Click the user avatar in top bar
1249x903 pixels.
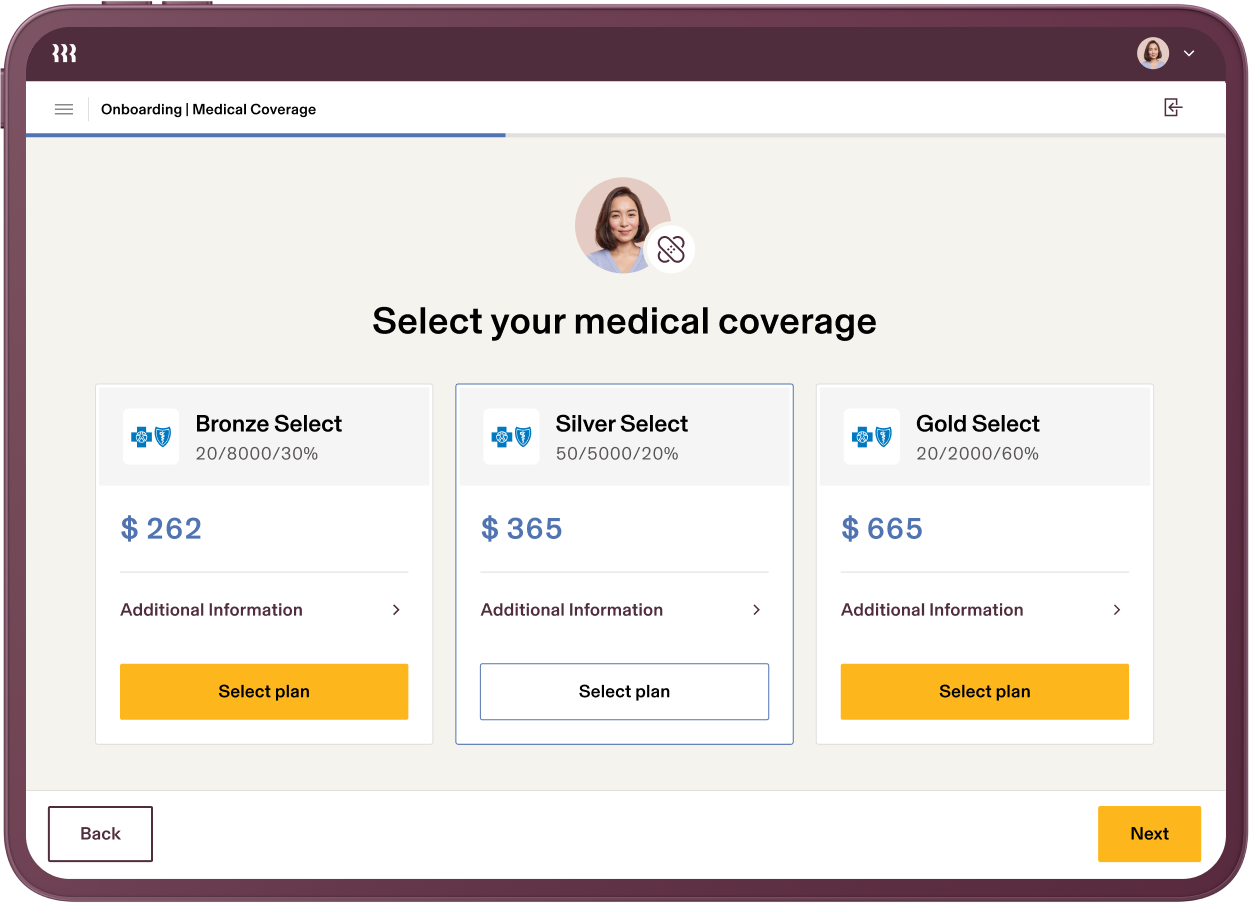tap(1153, 53)
